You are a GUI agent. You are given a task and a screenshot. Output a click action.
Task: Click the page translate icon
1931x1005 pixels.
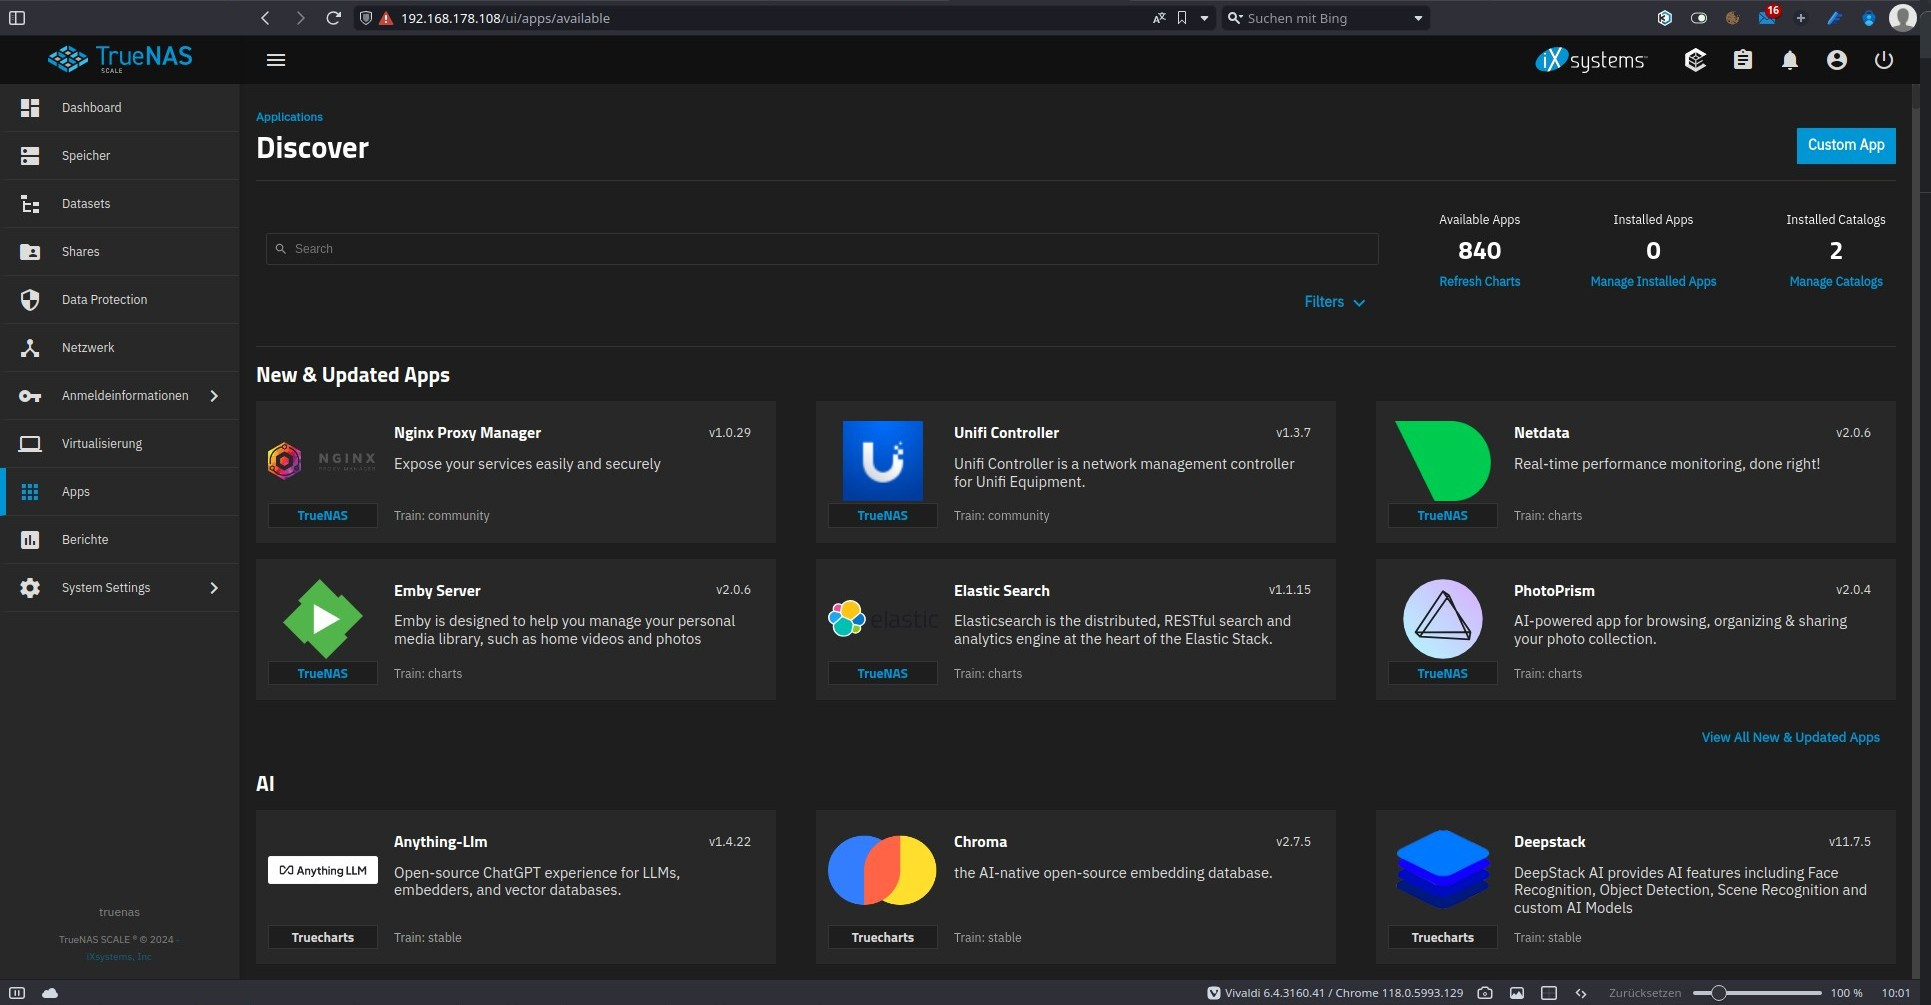[1159, 18]
